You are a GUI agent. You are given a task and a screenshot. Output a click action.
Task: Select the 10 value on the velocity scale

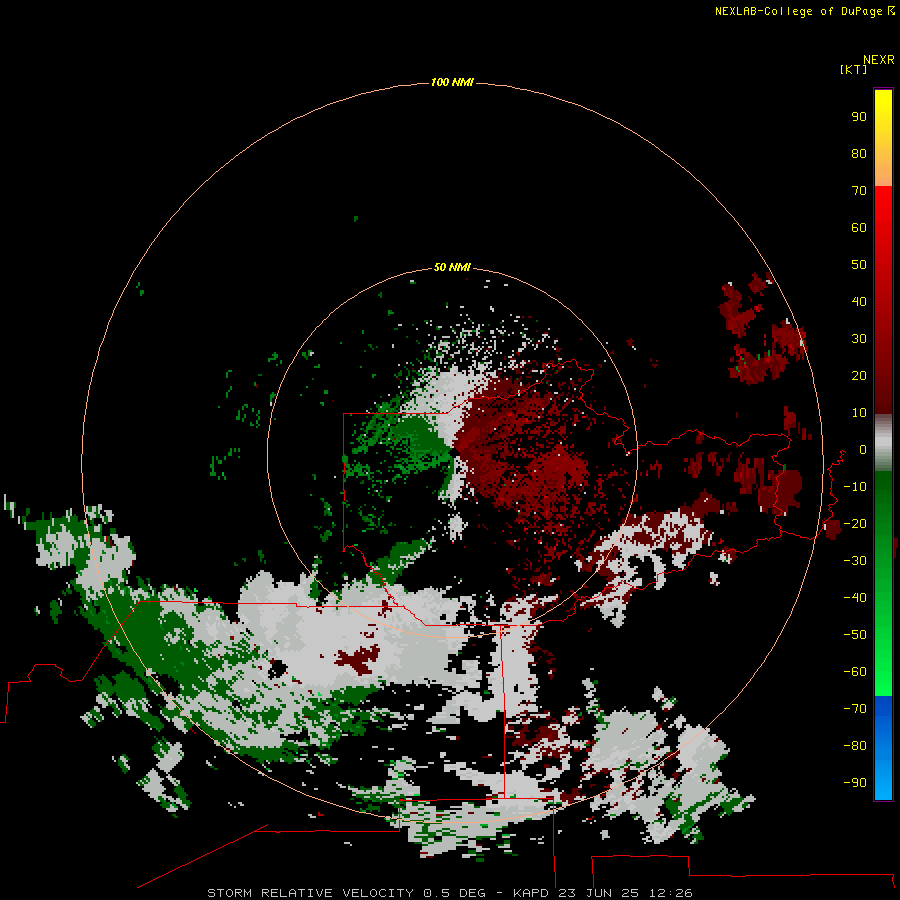859,413
